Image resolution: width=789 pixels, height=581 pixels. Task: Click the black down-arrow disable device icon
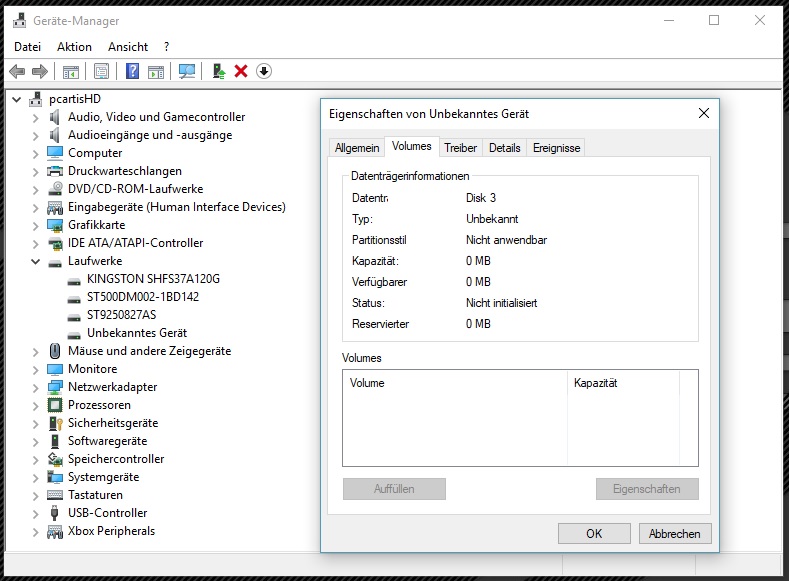pyautogui.click(x=264, y=71)
